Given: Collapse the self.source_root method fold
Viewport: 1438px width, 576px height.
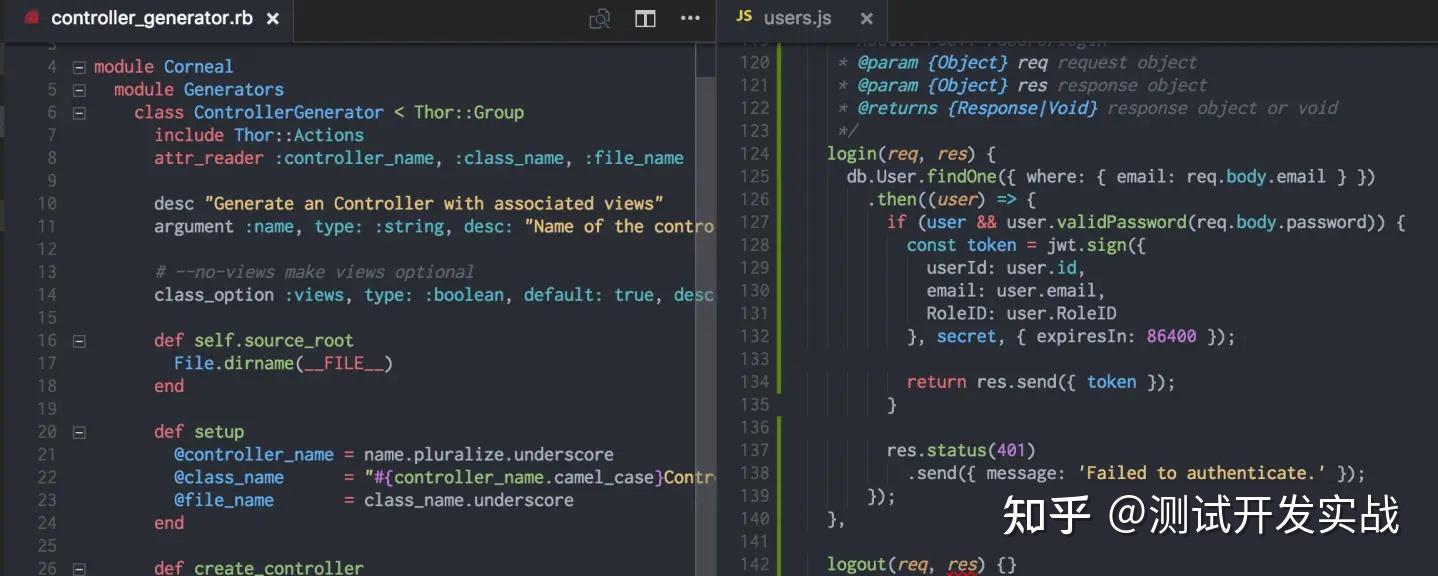Looking at the screenshot, I should coord(79,340).
